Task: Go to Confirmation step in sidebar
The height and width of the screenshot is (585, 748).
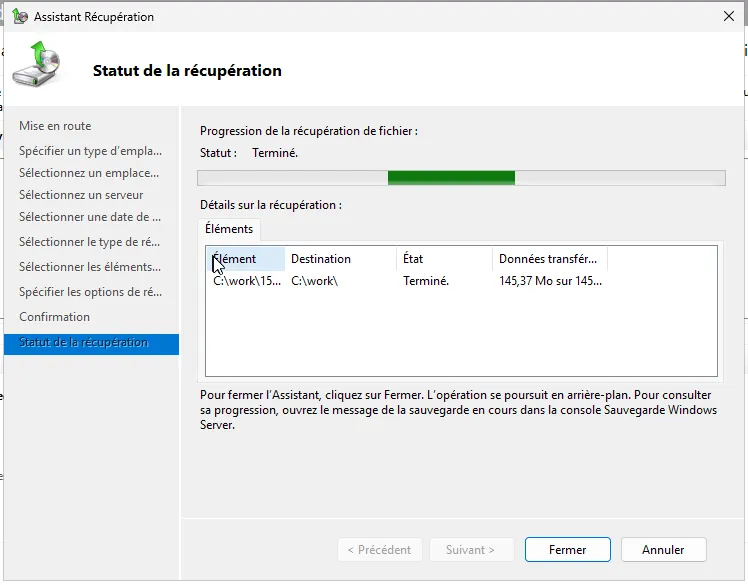Action: click(x=54, y=317)
